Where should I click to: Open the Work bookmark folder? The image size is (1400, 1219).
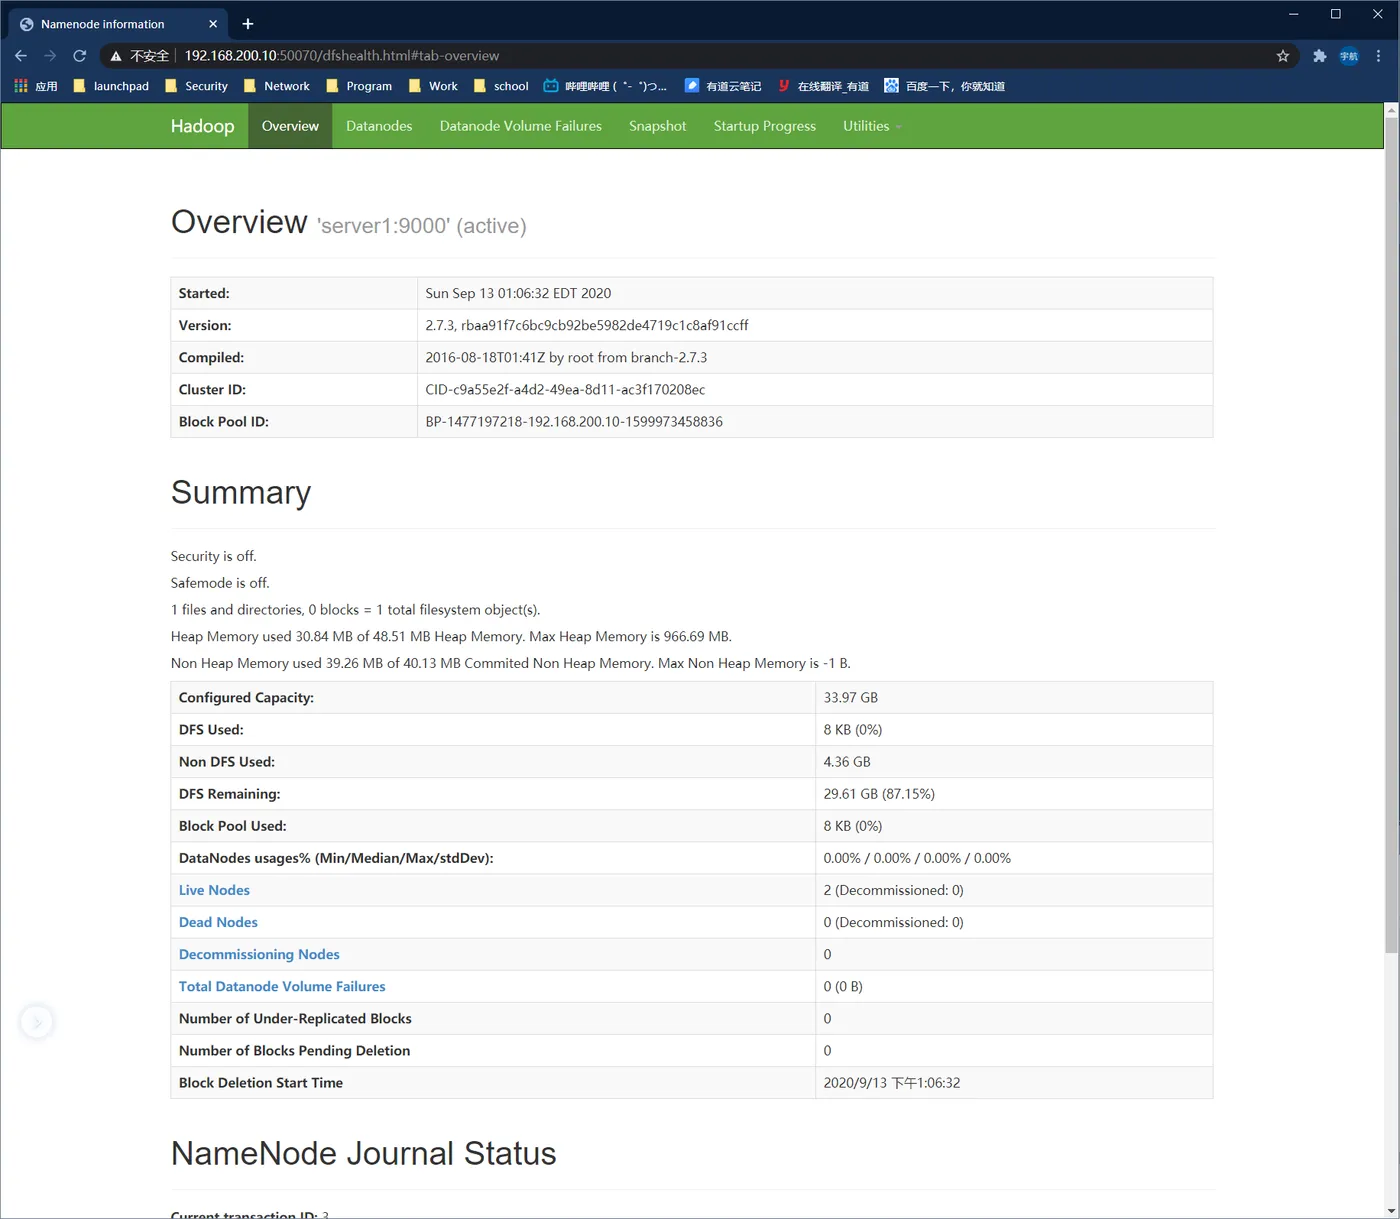433,86
